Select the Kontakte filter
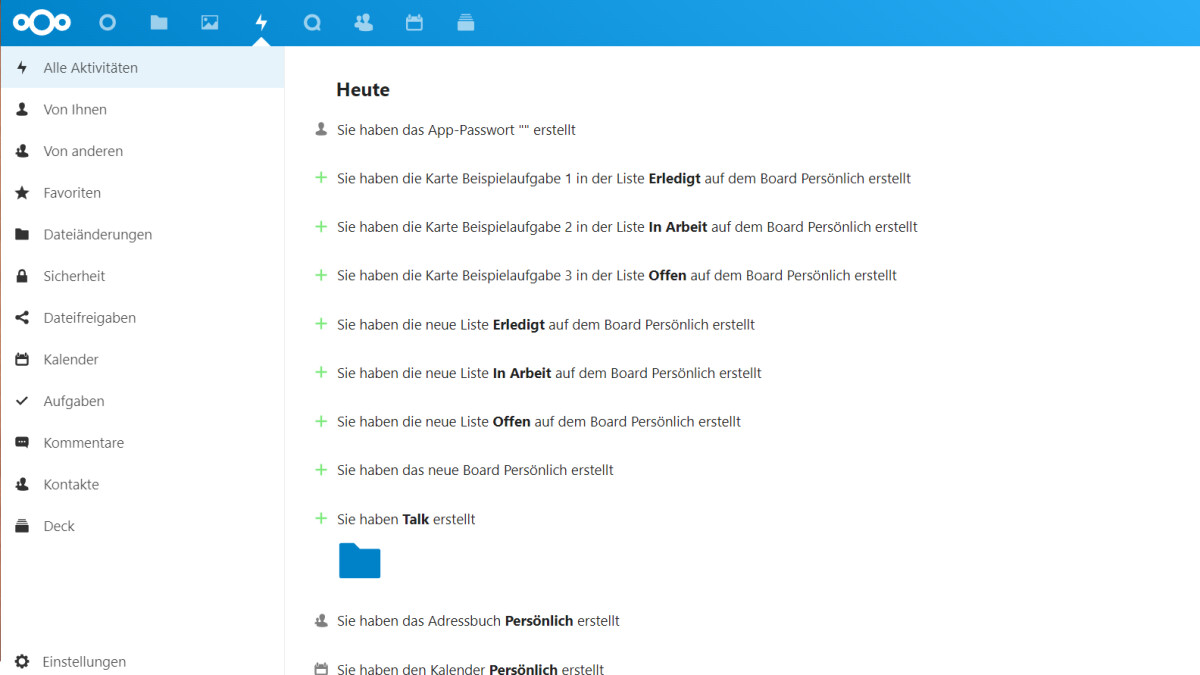Viewport: 1200px width, 675px height. 142,485
